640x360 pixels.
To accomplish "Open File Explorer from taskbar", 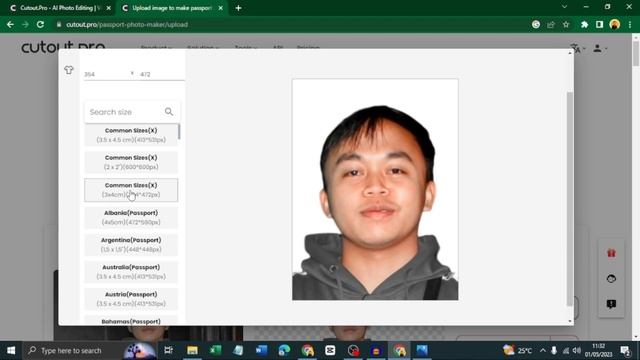I will coord(192,351).
